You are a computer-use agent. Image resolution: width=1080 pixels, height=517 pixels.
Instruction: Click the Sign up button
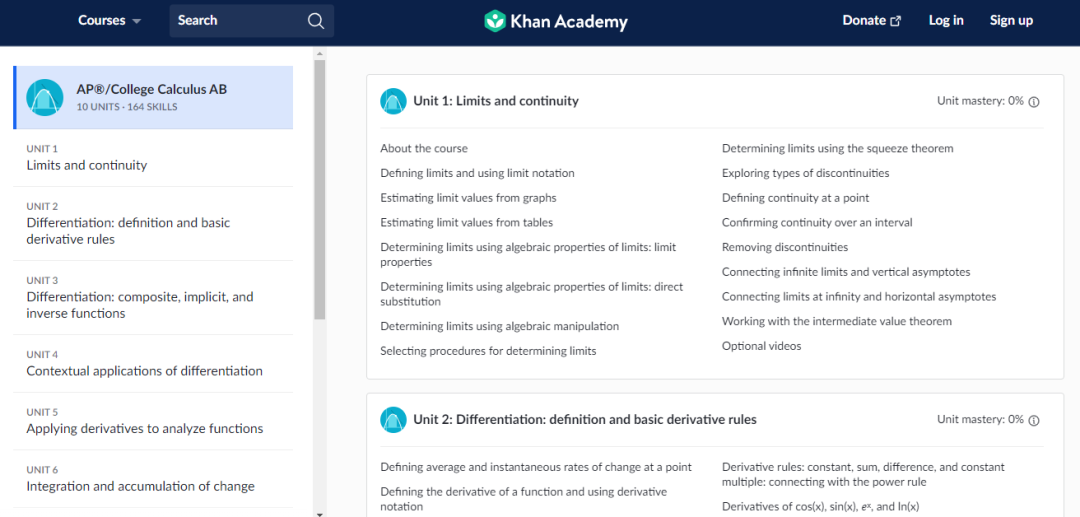tap(1011, 21)
